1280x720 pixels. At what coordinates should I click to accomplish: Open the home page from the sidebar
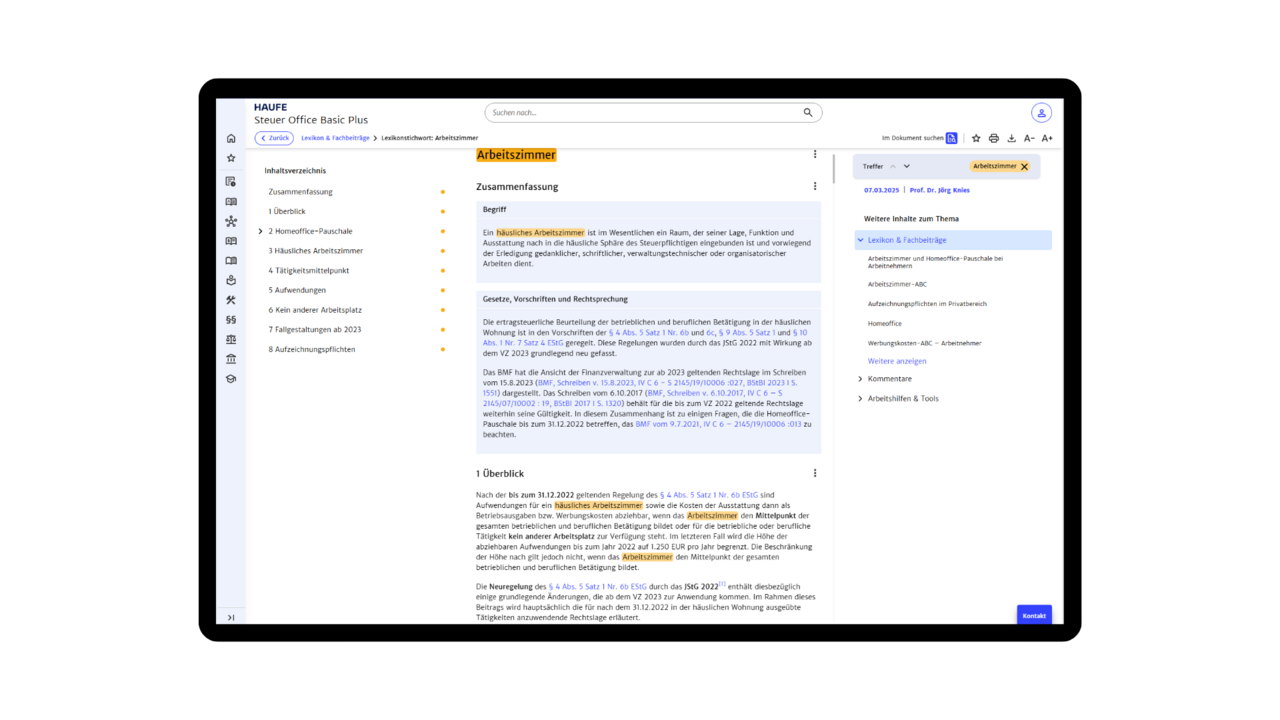(231, 138)
